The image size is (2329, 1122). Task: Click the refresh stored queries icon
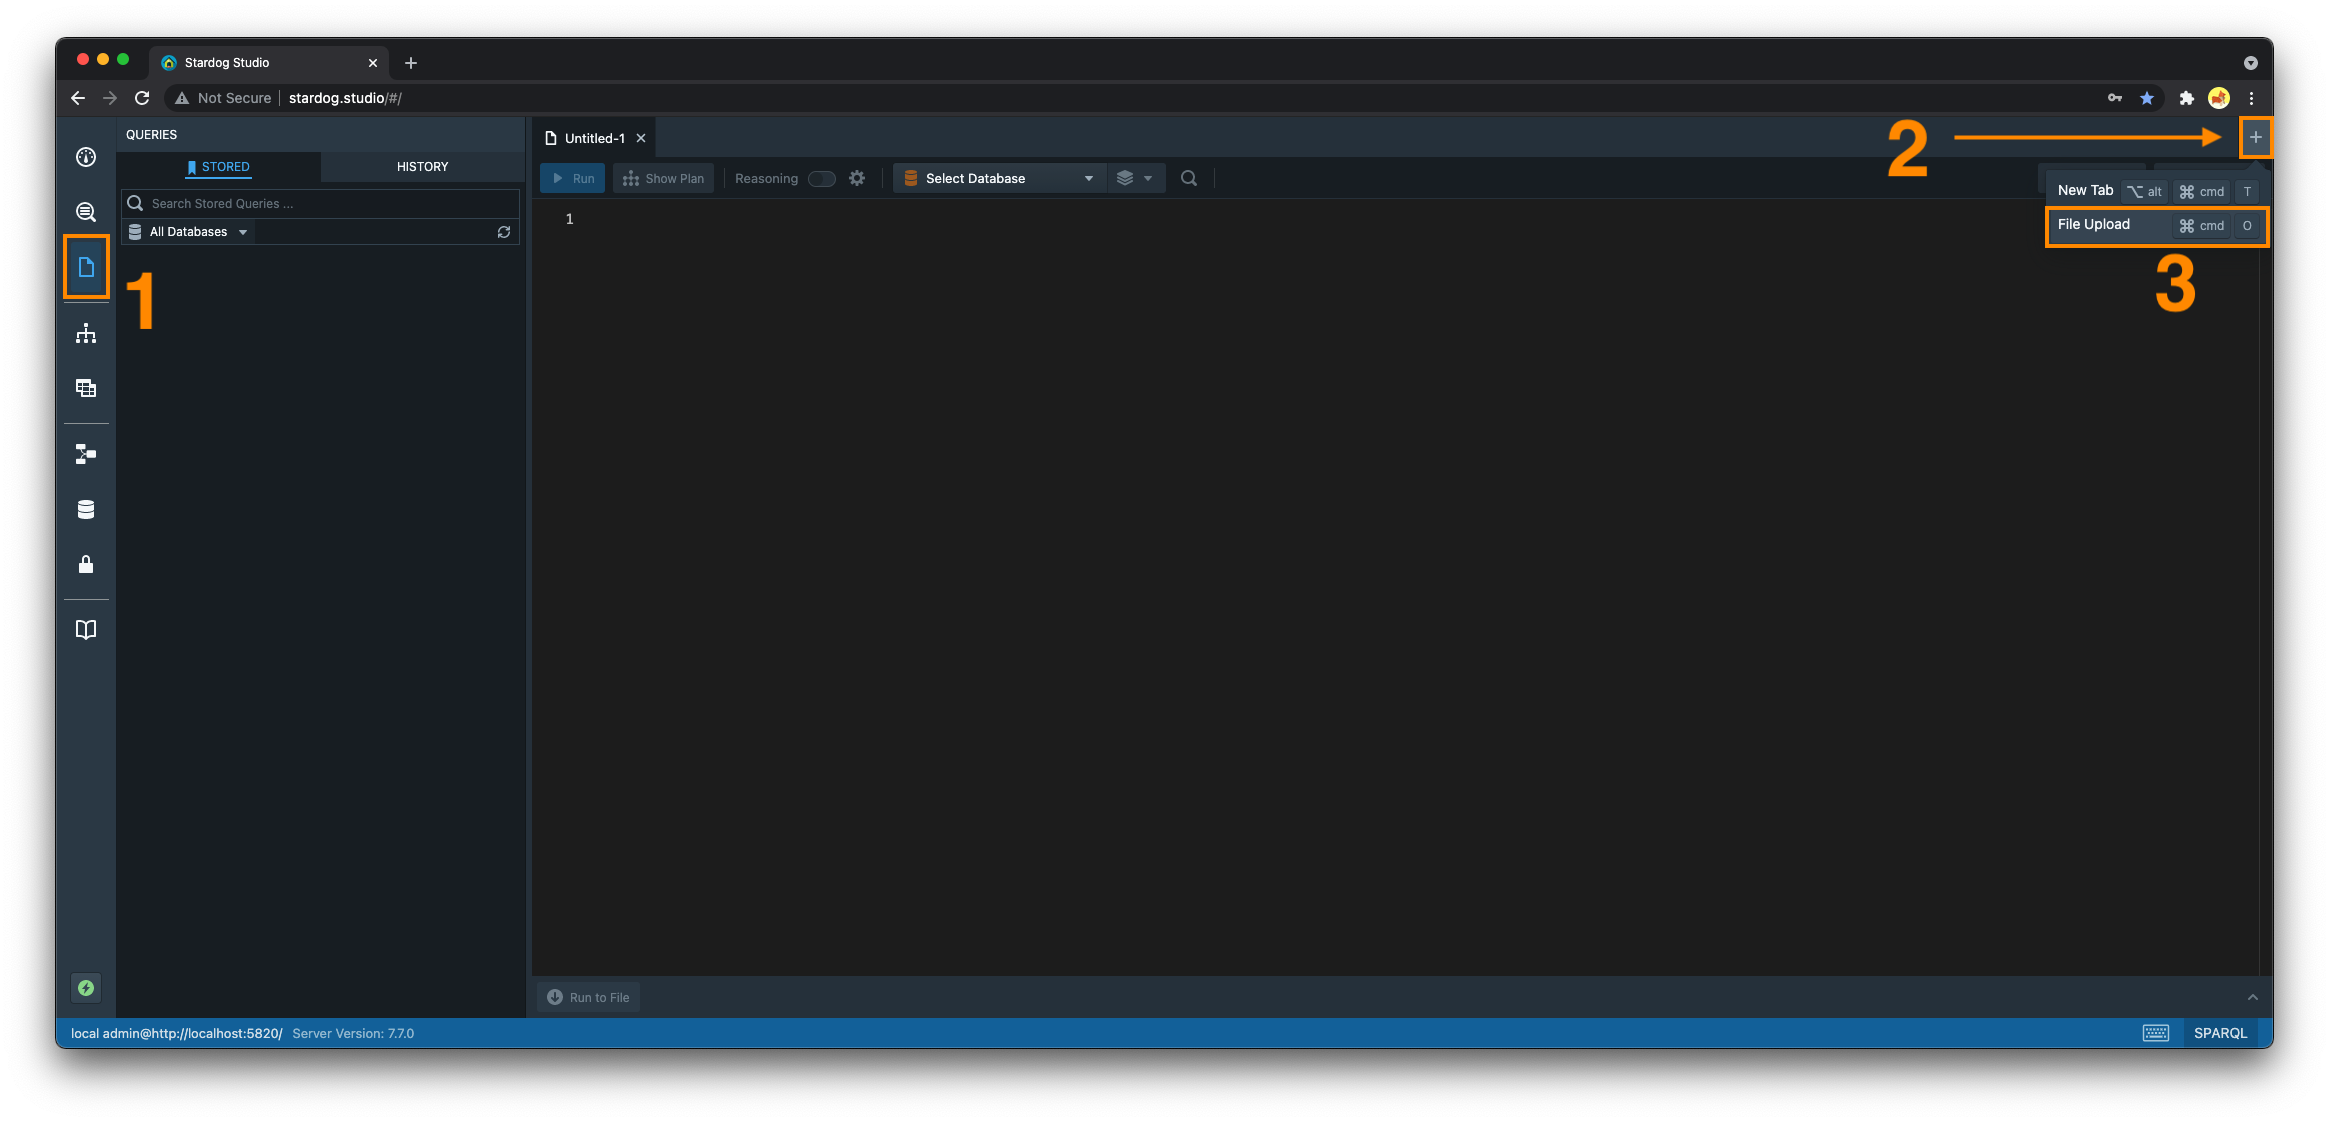coord(504,232)
